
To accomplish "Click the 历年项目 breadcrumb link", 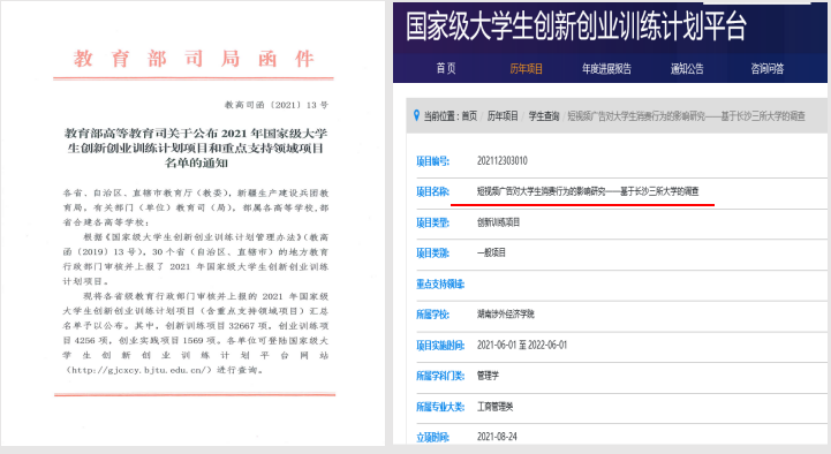I will 502,116.
